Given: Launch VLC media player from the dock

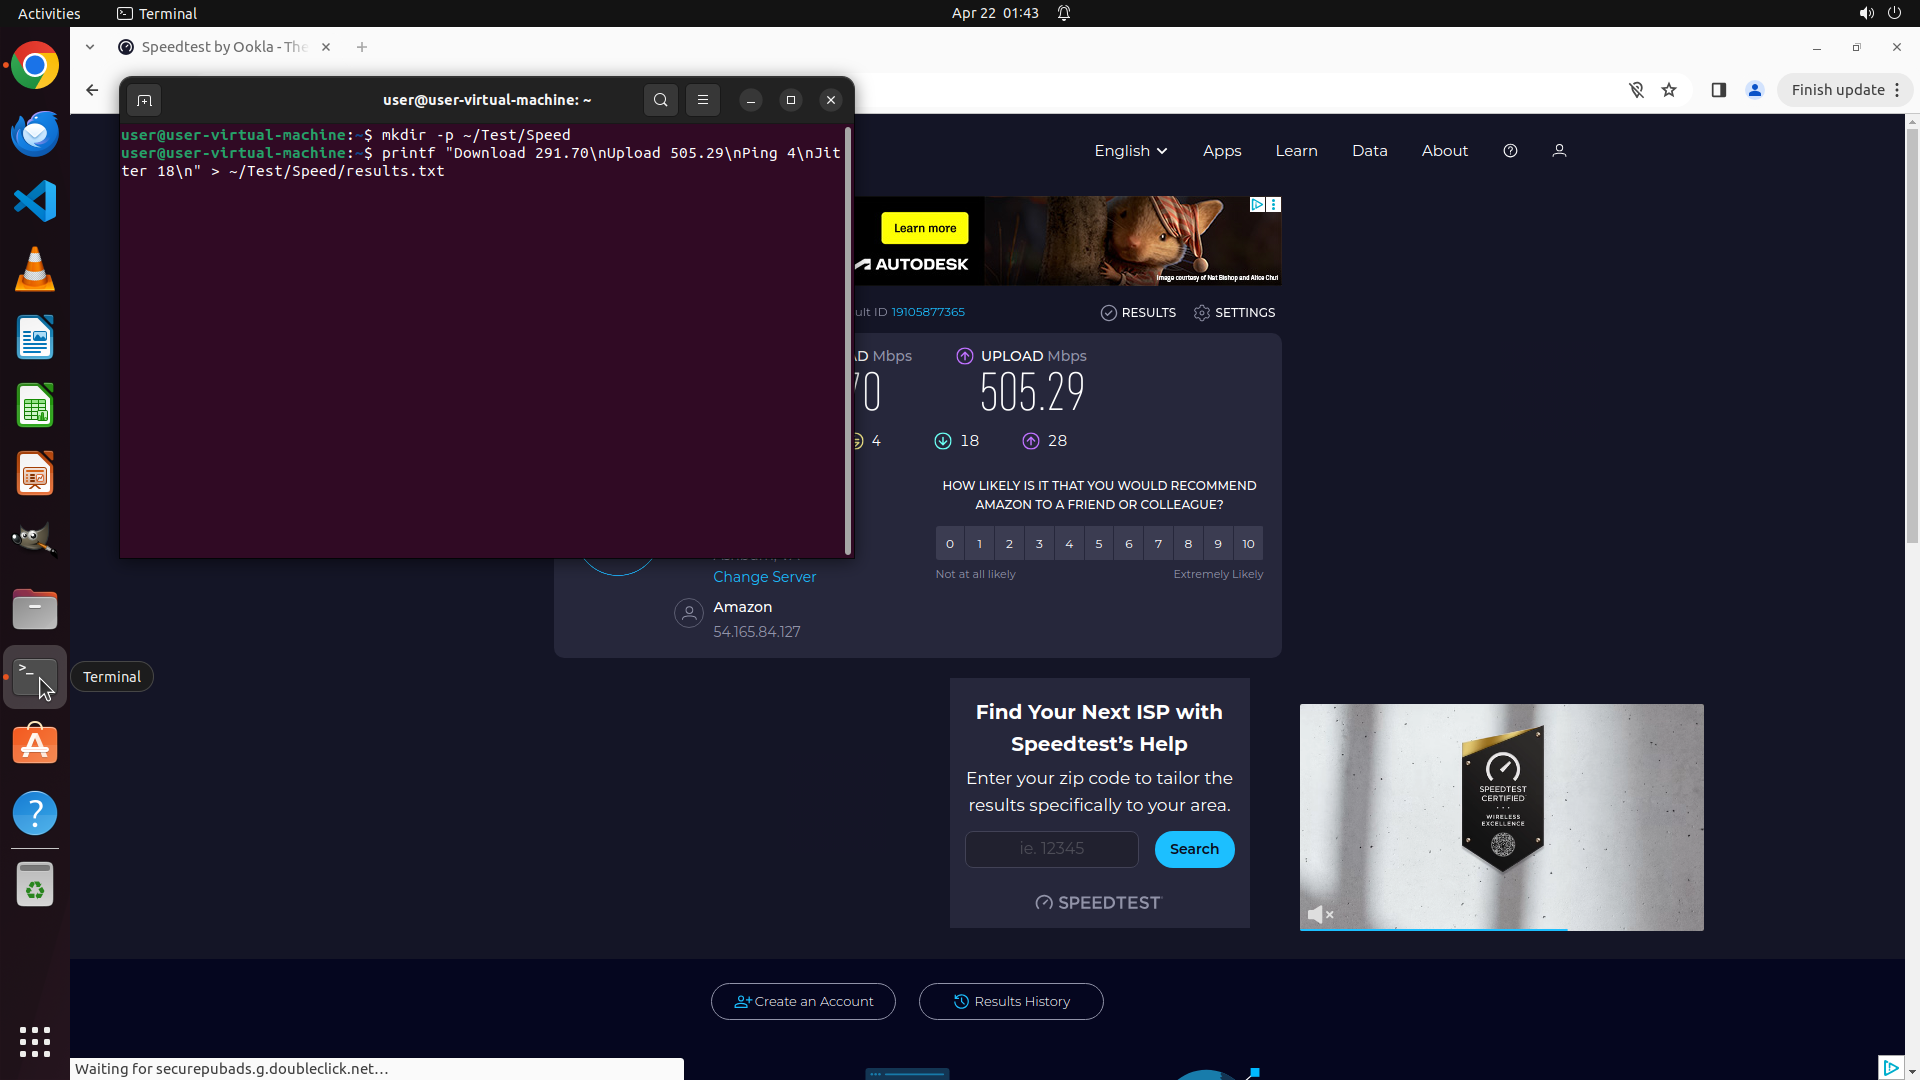Looking at the screenshot, I should pos(35,270).
